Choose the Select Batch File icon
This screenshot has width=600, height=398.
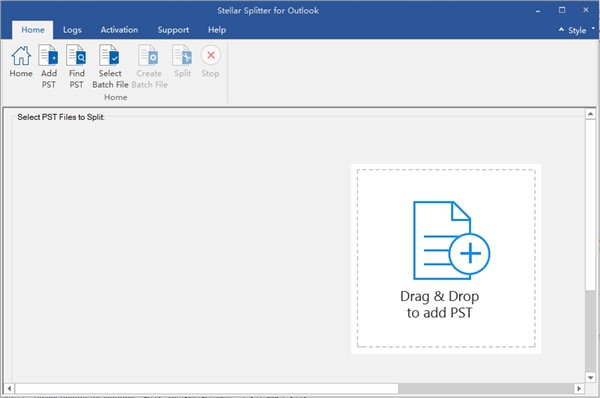point(109,55)
